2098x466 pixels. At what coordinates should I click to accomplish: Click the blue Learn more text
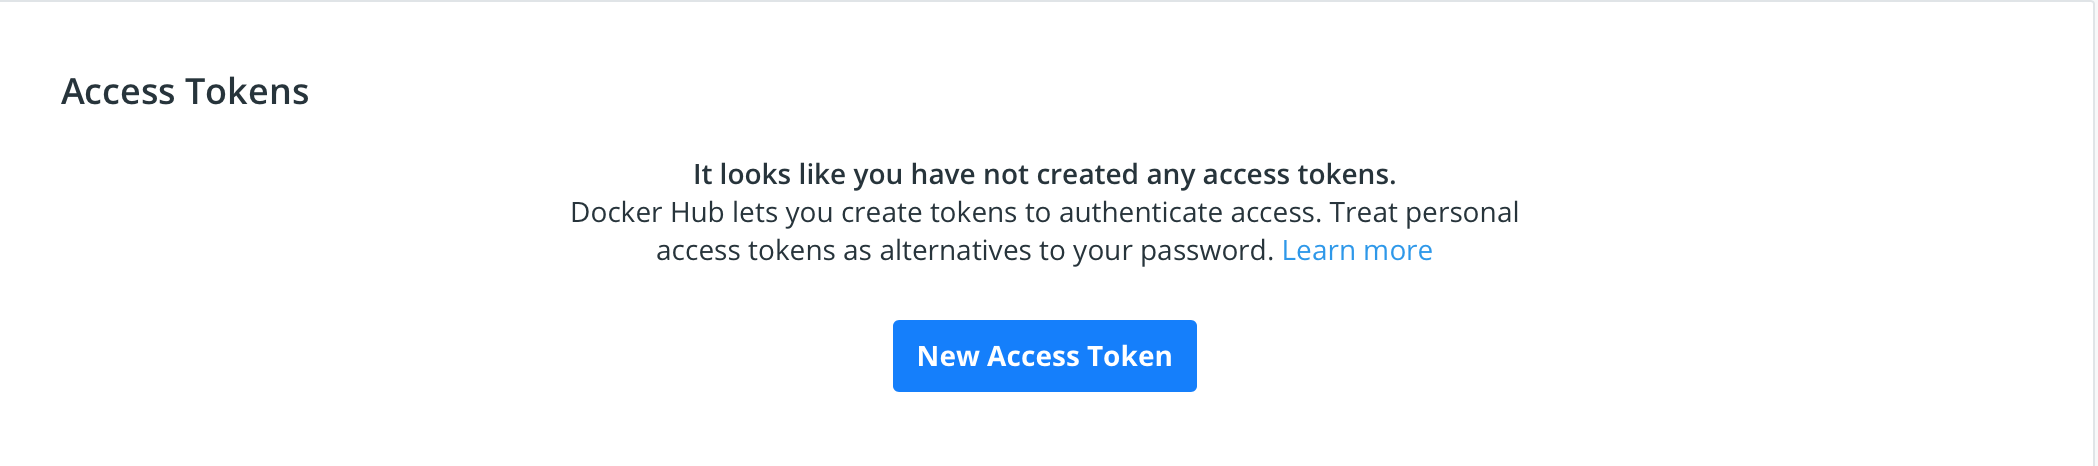pyautogui.click(x=1356, y=250)
